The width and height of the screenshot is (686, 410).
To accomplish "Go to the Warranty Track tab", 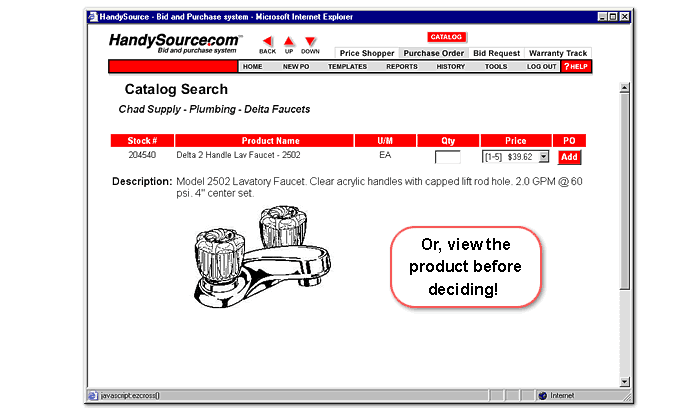I will [558, 53].
